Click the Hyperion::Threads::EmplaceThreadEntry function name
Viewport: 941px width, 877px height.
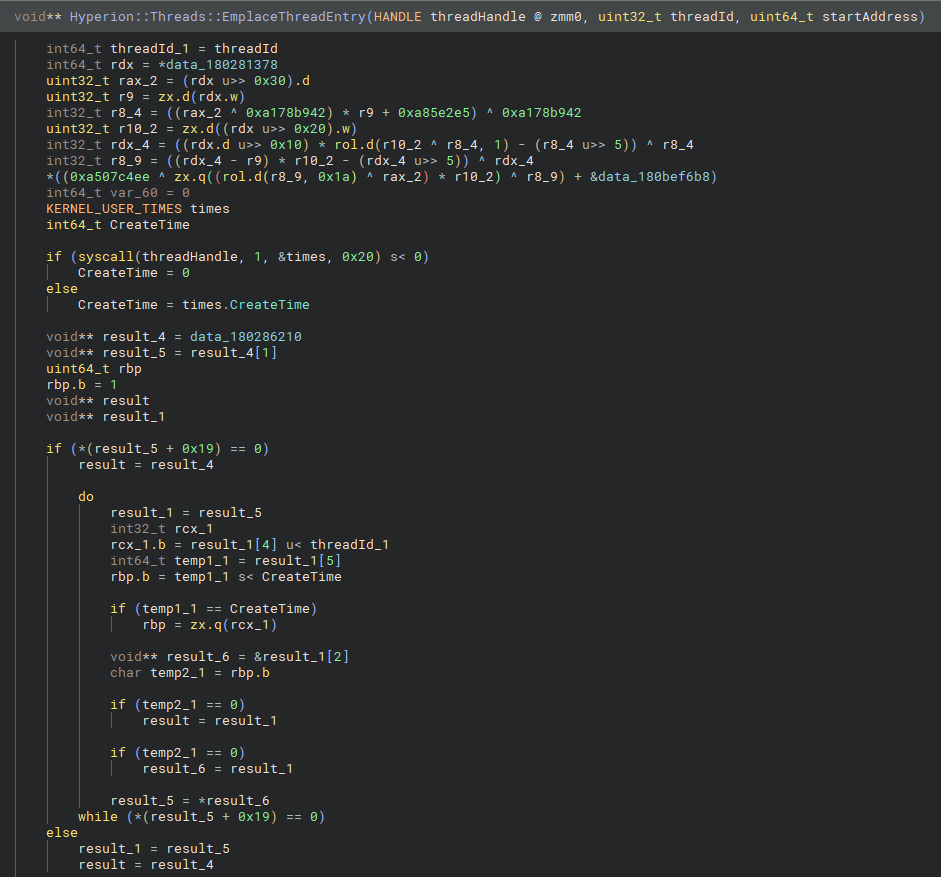click(x=218, y=17)
